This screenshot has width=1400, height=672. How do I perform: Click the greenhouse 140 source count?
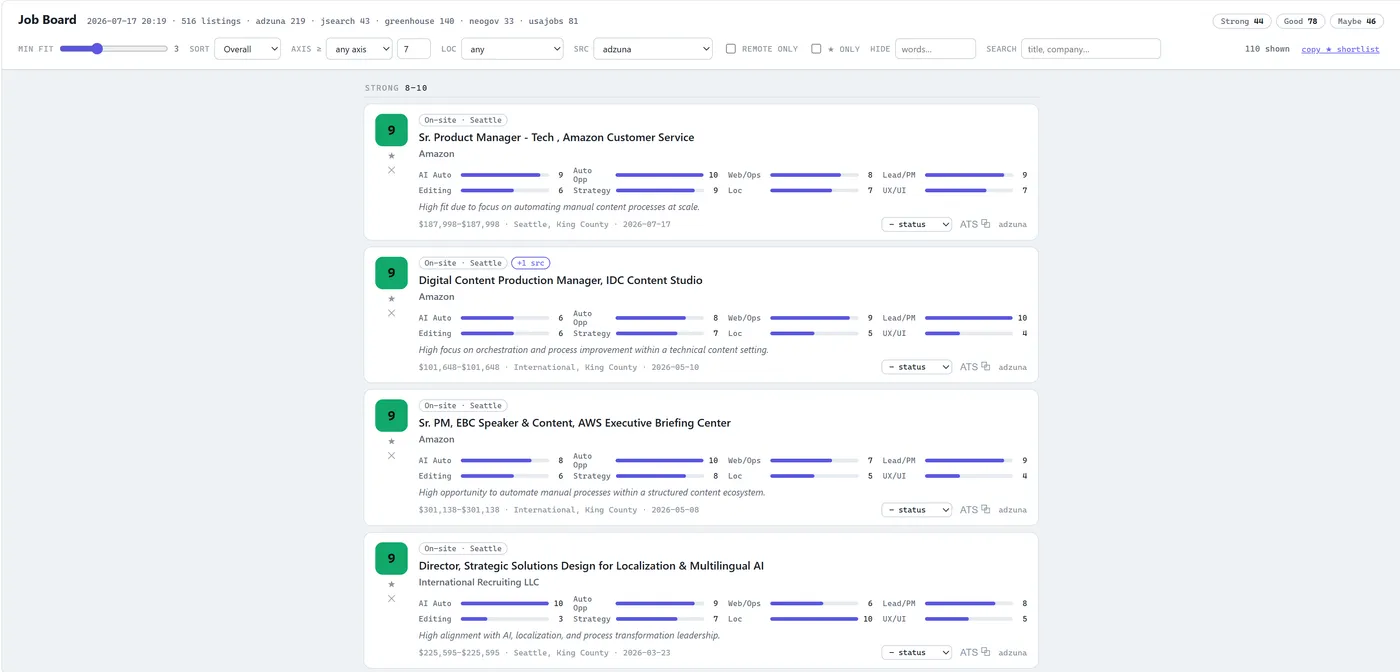(x=419, y=21)
